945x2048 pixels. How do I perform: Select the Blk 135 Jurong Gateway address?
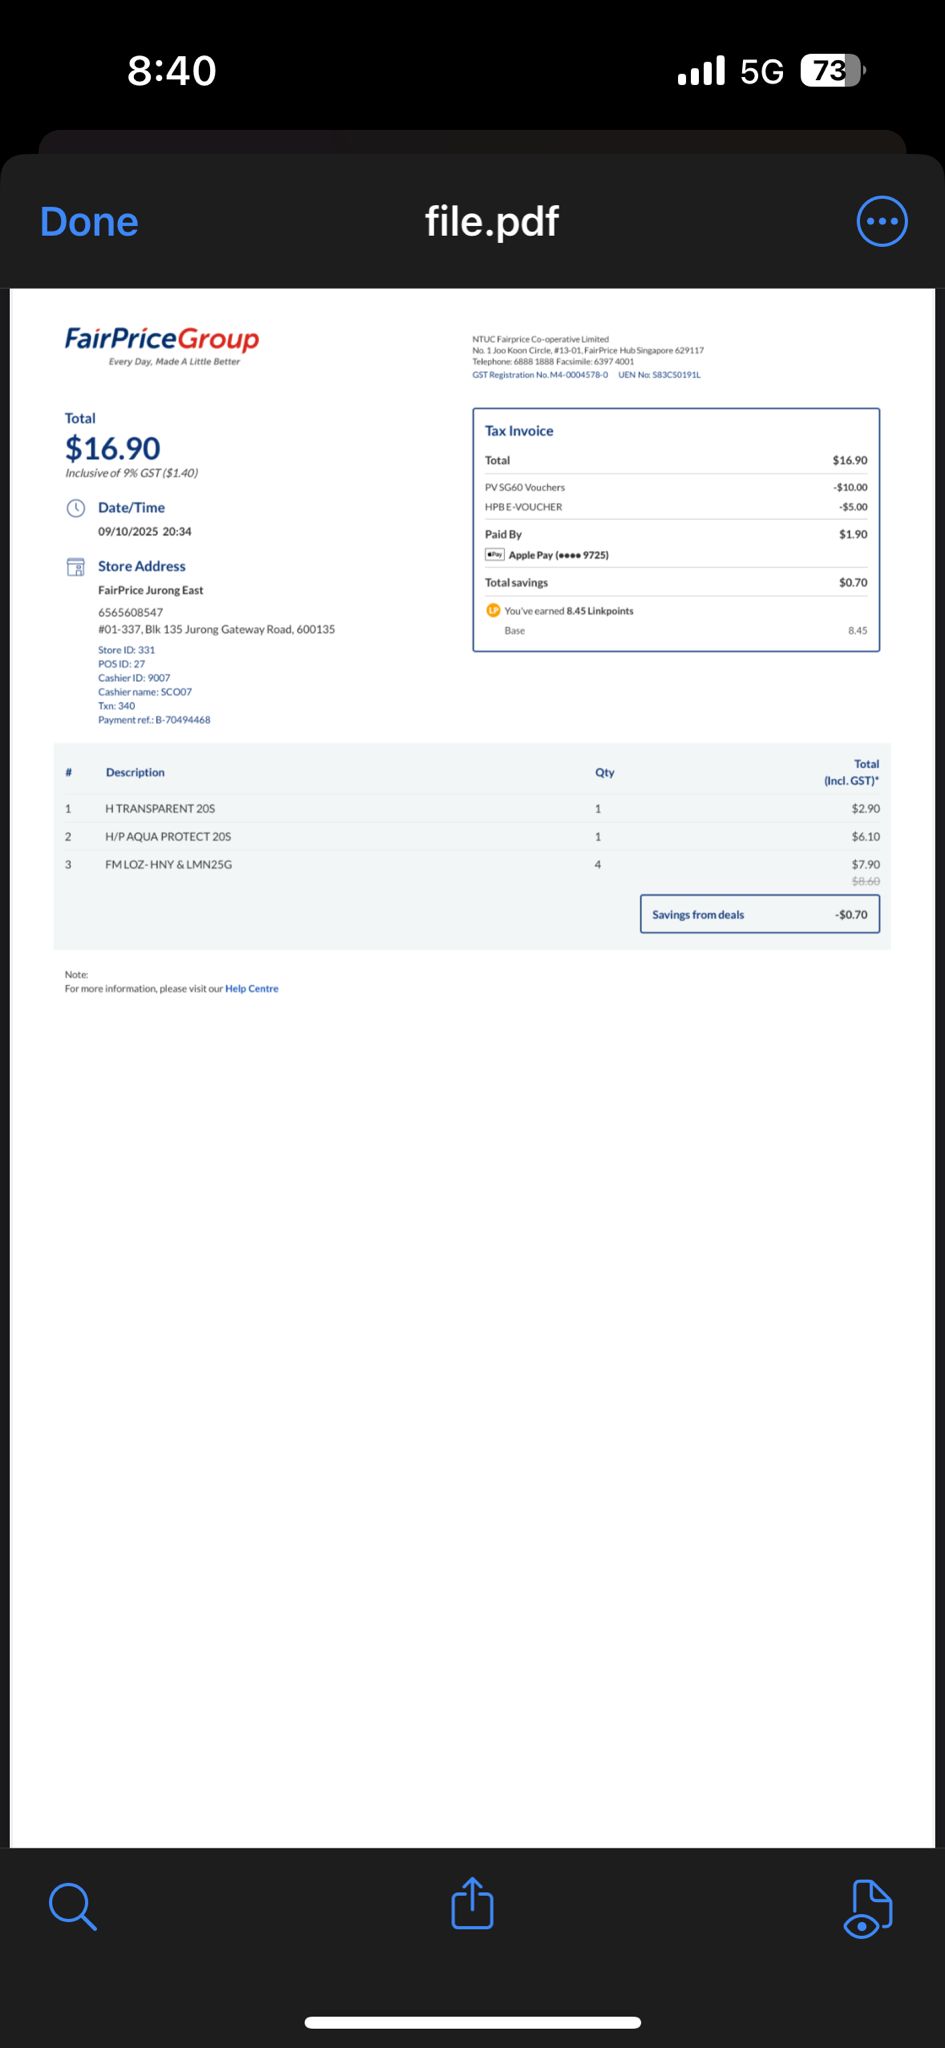[216, 629]
